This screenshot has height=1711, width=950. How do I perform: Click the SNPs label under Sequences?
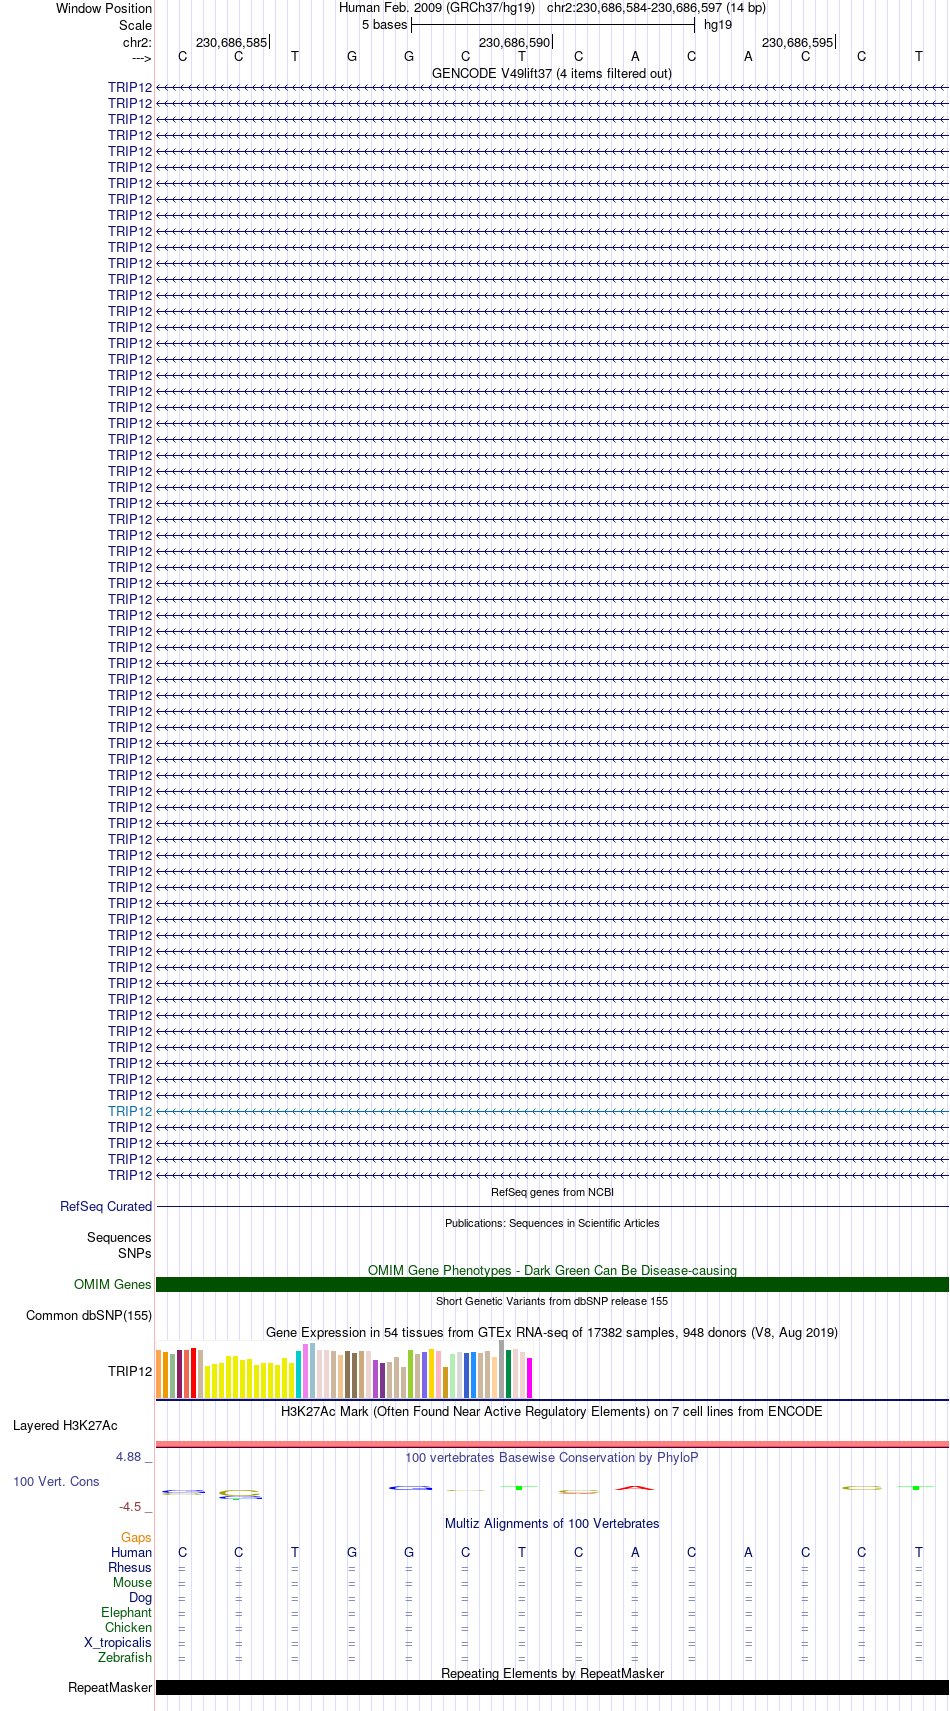pyautogui.click(x=135, y=1253)
